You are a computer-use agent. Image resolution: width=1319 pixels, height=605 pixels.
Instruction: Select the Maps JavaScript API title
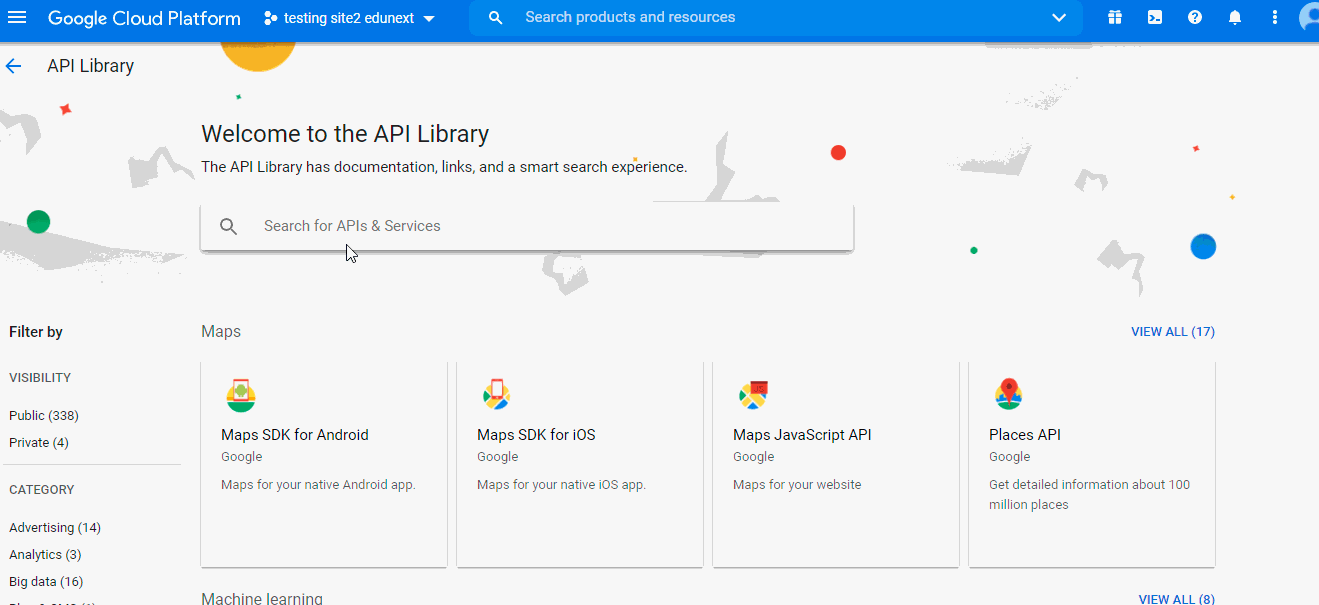pyautogui.click(x=802, y=435)
